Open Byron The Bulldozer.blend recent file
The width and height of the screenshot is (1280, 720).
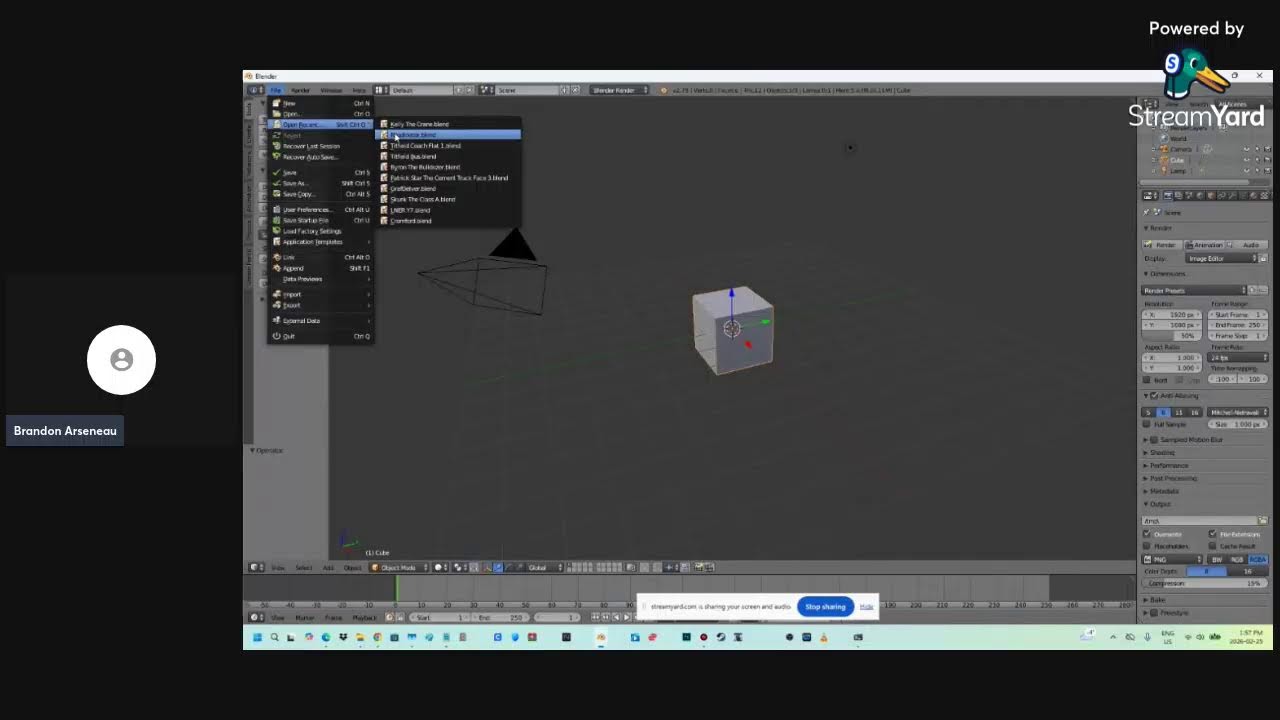[x=448, y=167]
